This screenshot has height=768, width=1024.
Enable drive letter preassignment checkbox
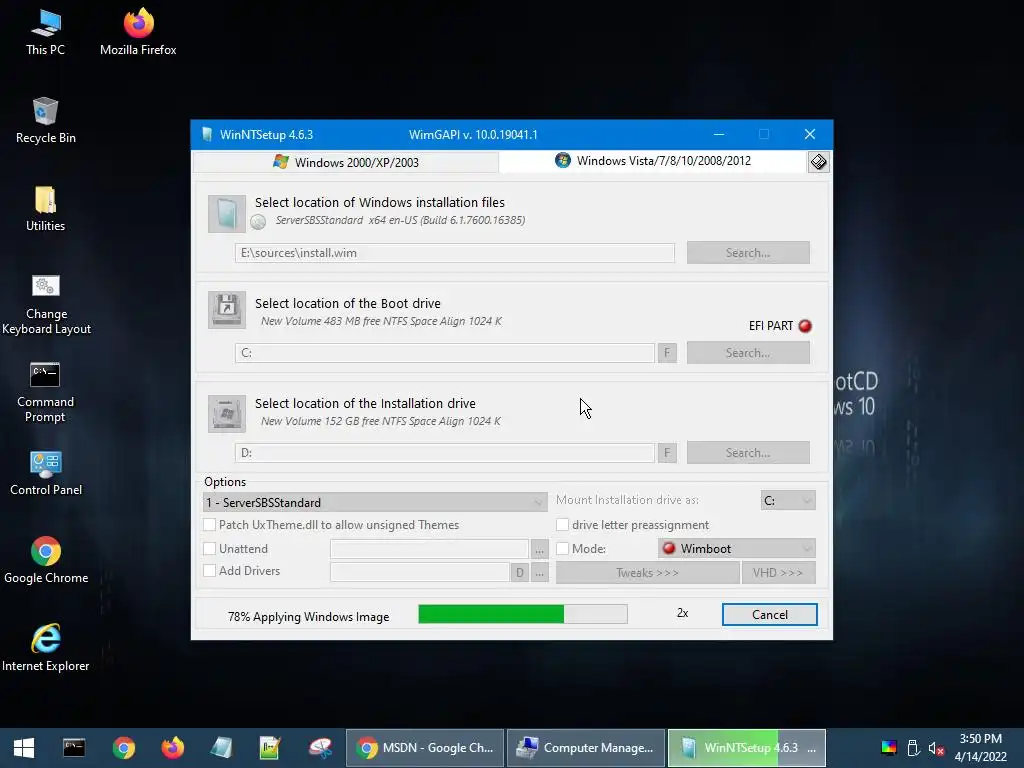click(562, 524)
